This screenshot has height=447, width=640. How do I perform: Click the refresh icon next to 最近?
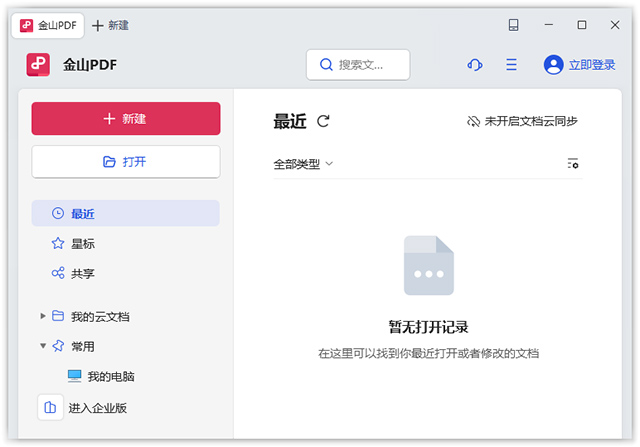pyautogui.click(x=323, y=121)
